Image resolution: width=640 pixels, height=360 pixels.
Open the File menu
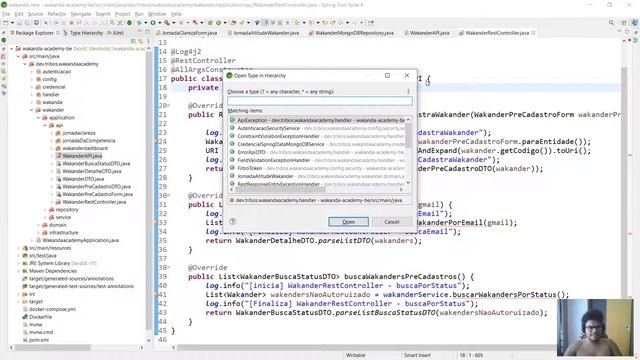coord(6,14)
